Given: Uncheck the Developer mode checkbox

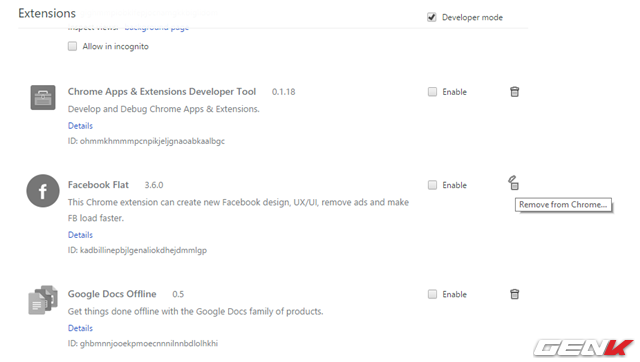Looking at the screenshot, I should [x=431, y=17].
